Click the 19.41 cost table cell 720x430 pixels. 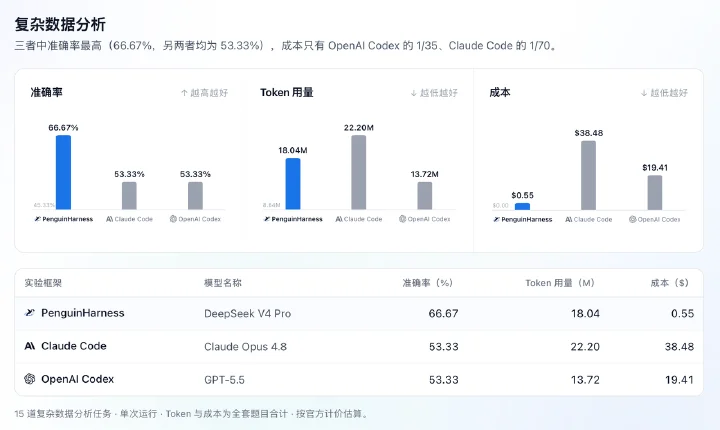(679, 380)
